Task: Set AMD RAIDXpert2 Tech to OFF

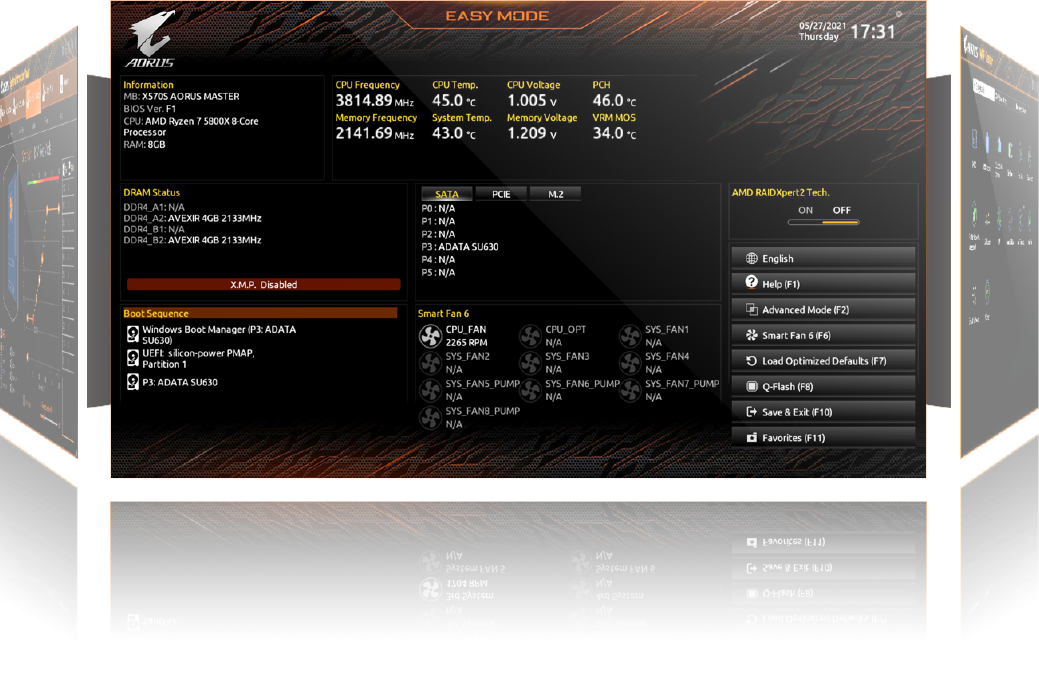Action: tap(842, 210)
